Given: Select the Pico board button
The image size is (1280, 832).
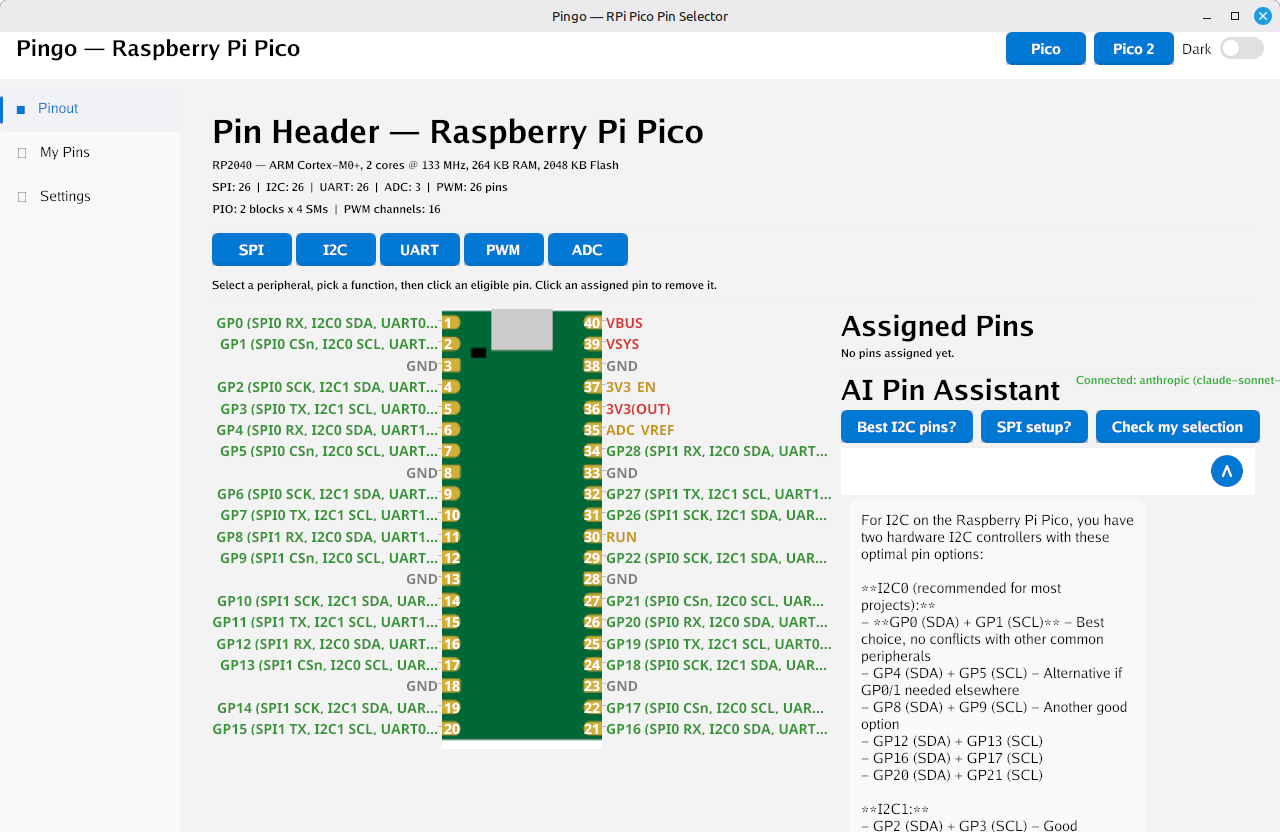Looking at the screenshot, I should coord(1046,49).
